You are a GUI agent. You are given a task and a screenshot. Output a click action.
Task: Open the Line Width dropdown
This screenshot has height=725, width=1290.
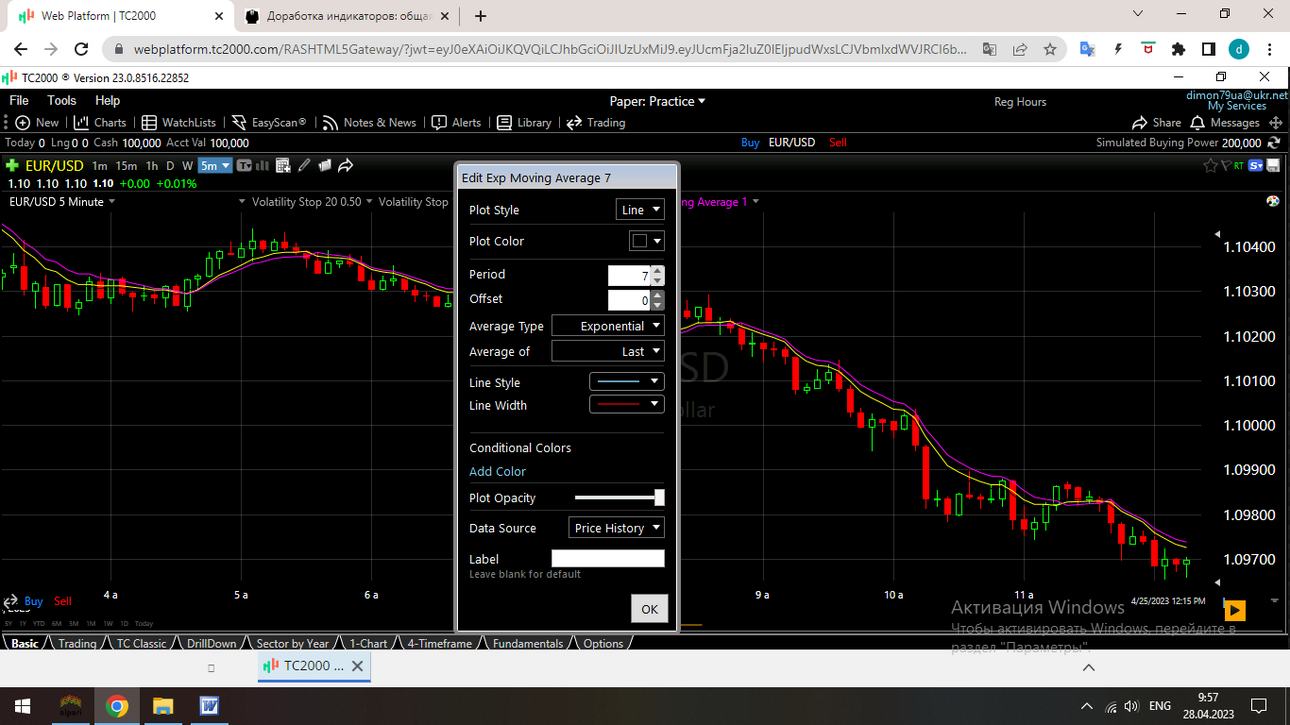627,405
